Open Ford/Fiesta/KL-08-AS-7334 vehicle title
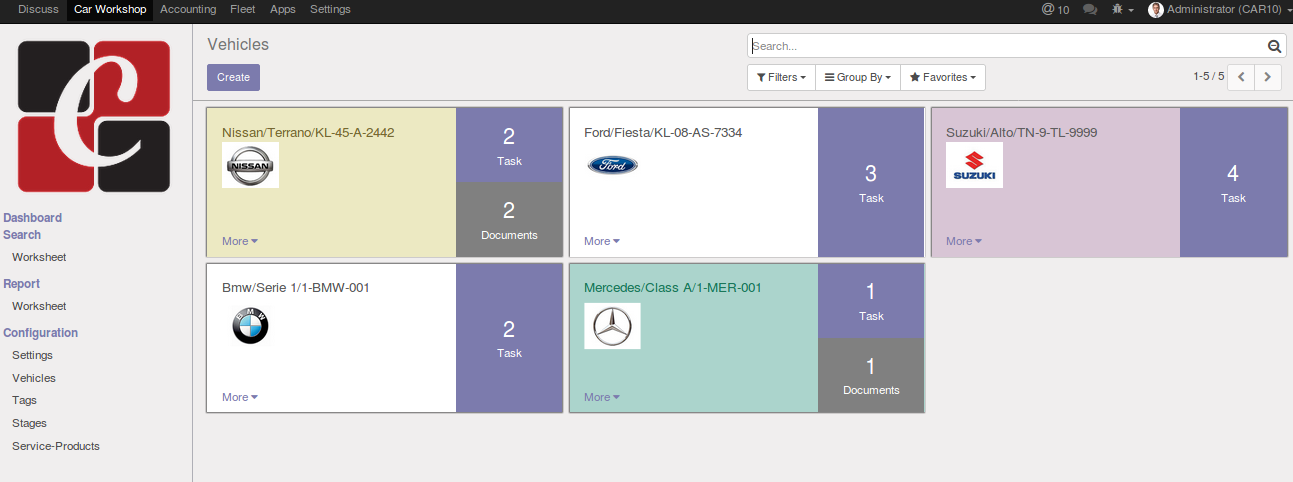Viewport: 1293px width, 482px height. point(663,132)
